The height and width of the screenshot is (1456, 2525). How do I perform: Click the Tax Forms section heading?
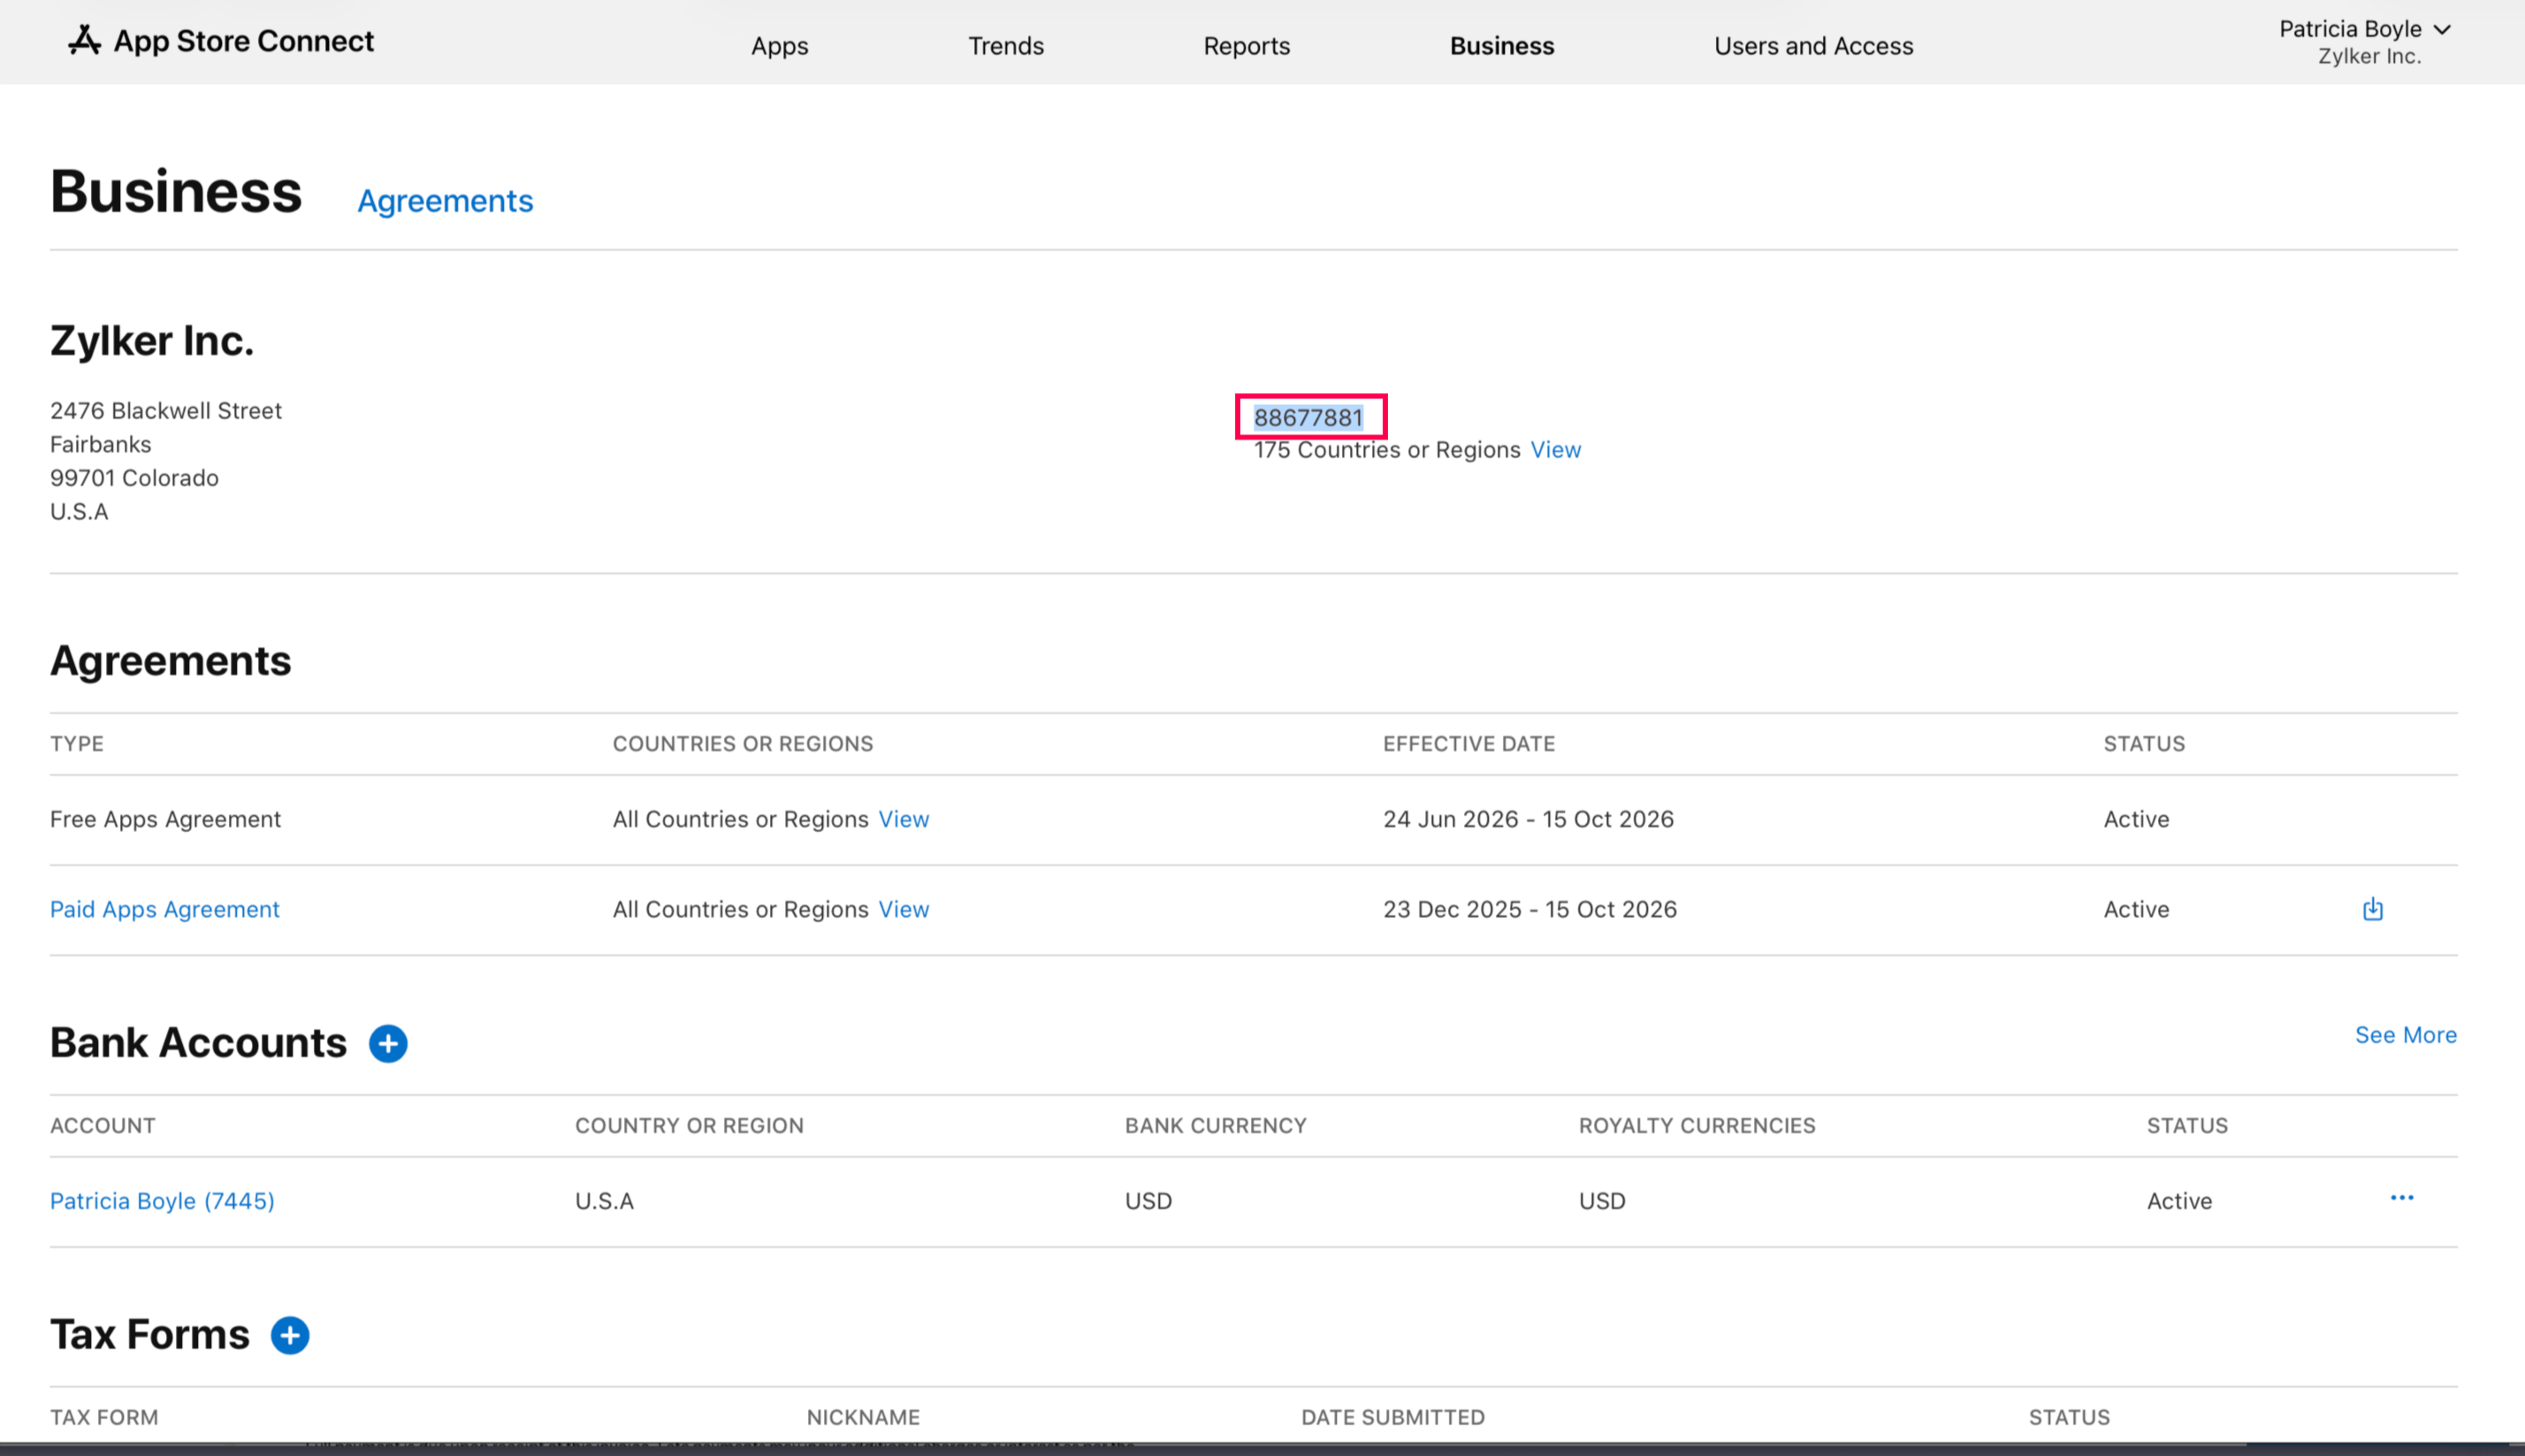(x=150, y=1335)
